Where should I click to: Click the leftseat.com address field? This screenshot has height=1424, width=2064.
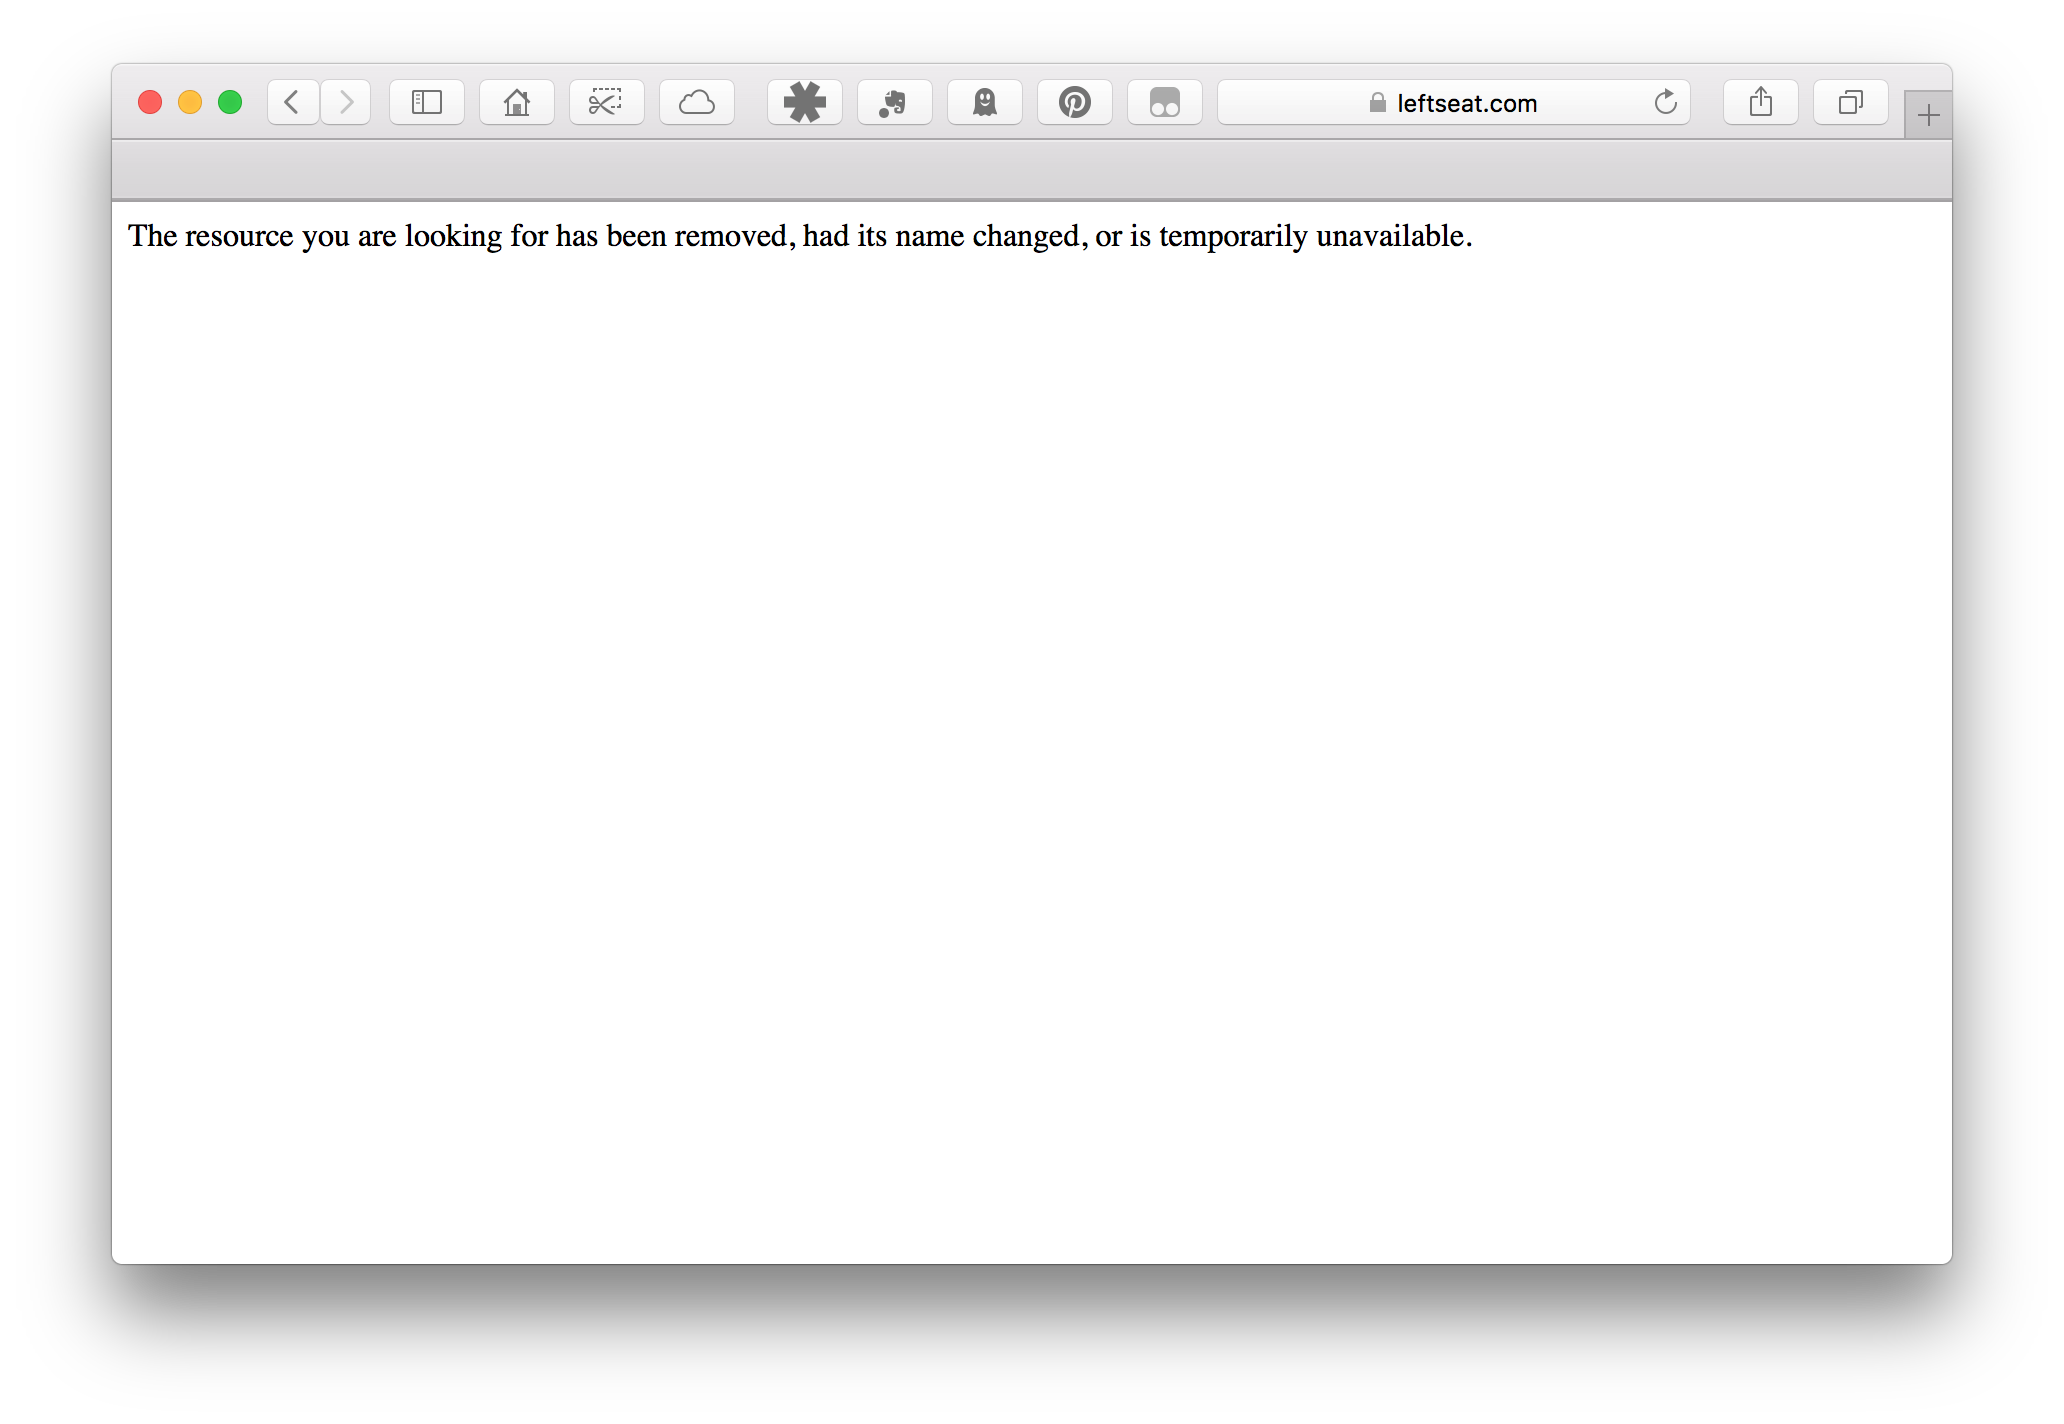pos(1454,102)
